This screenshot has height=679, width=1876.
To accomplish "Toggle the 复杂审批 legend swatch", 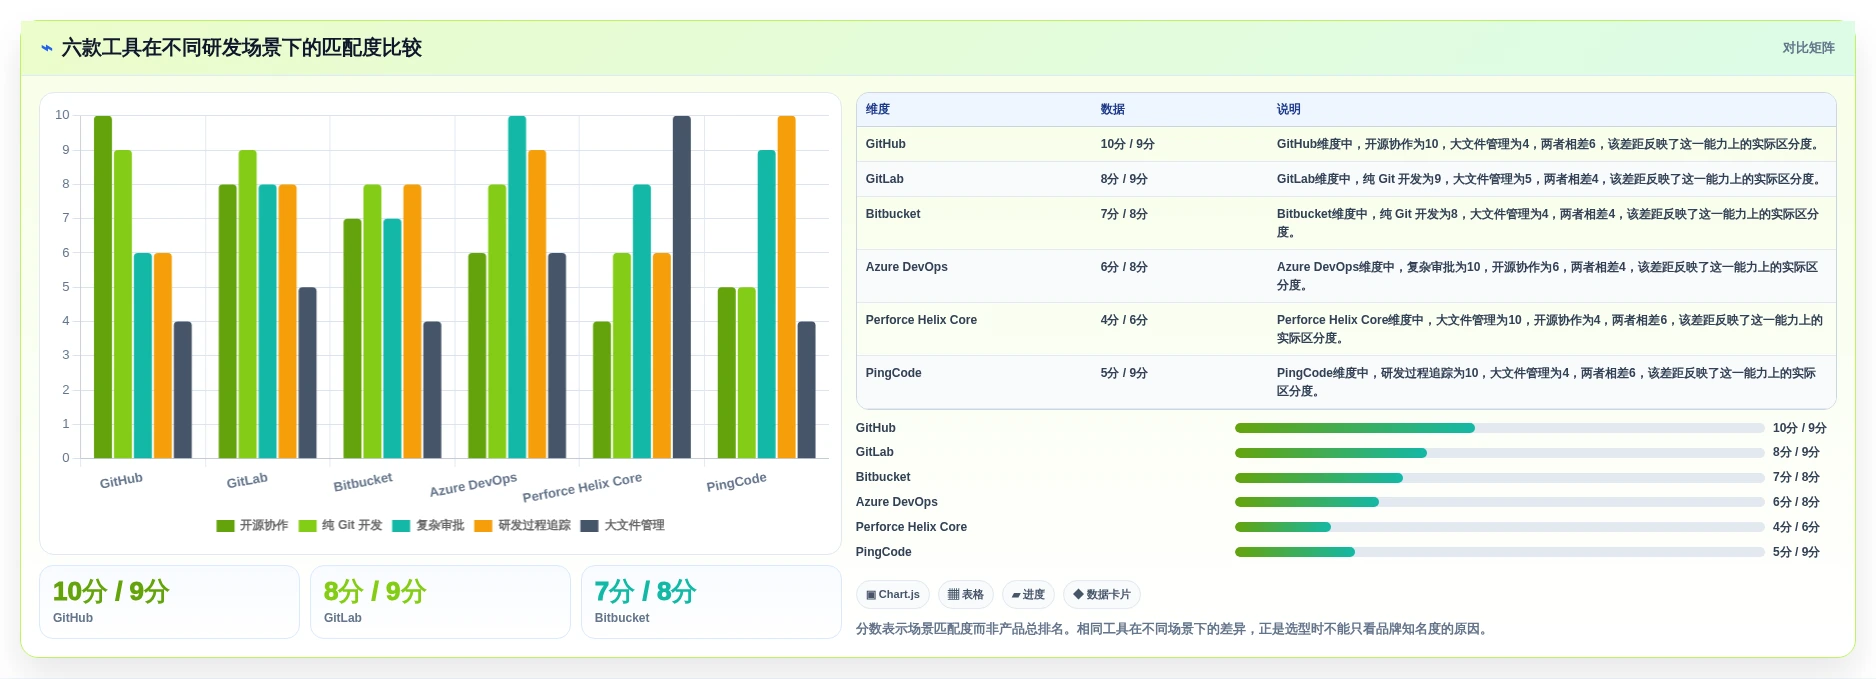I will [401, 526].
